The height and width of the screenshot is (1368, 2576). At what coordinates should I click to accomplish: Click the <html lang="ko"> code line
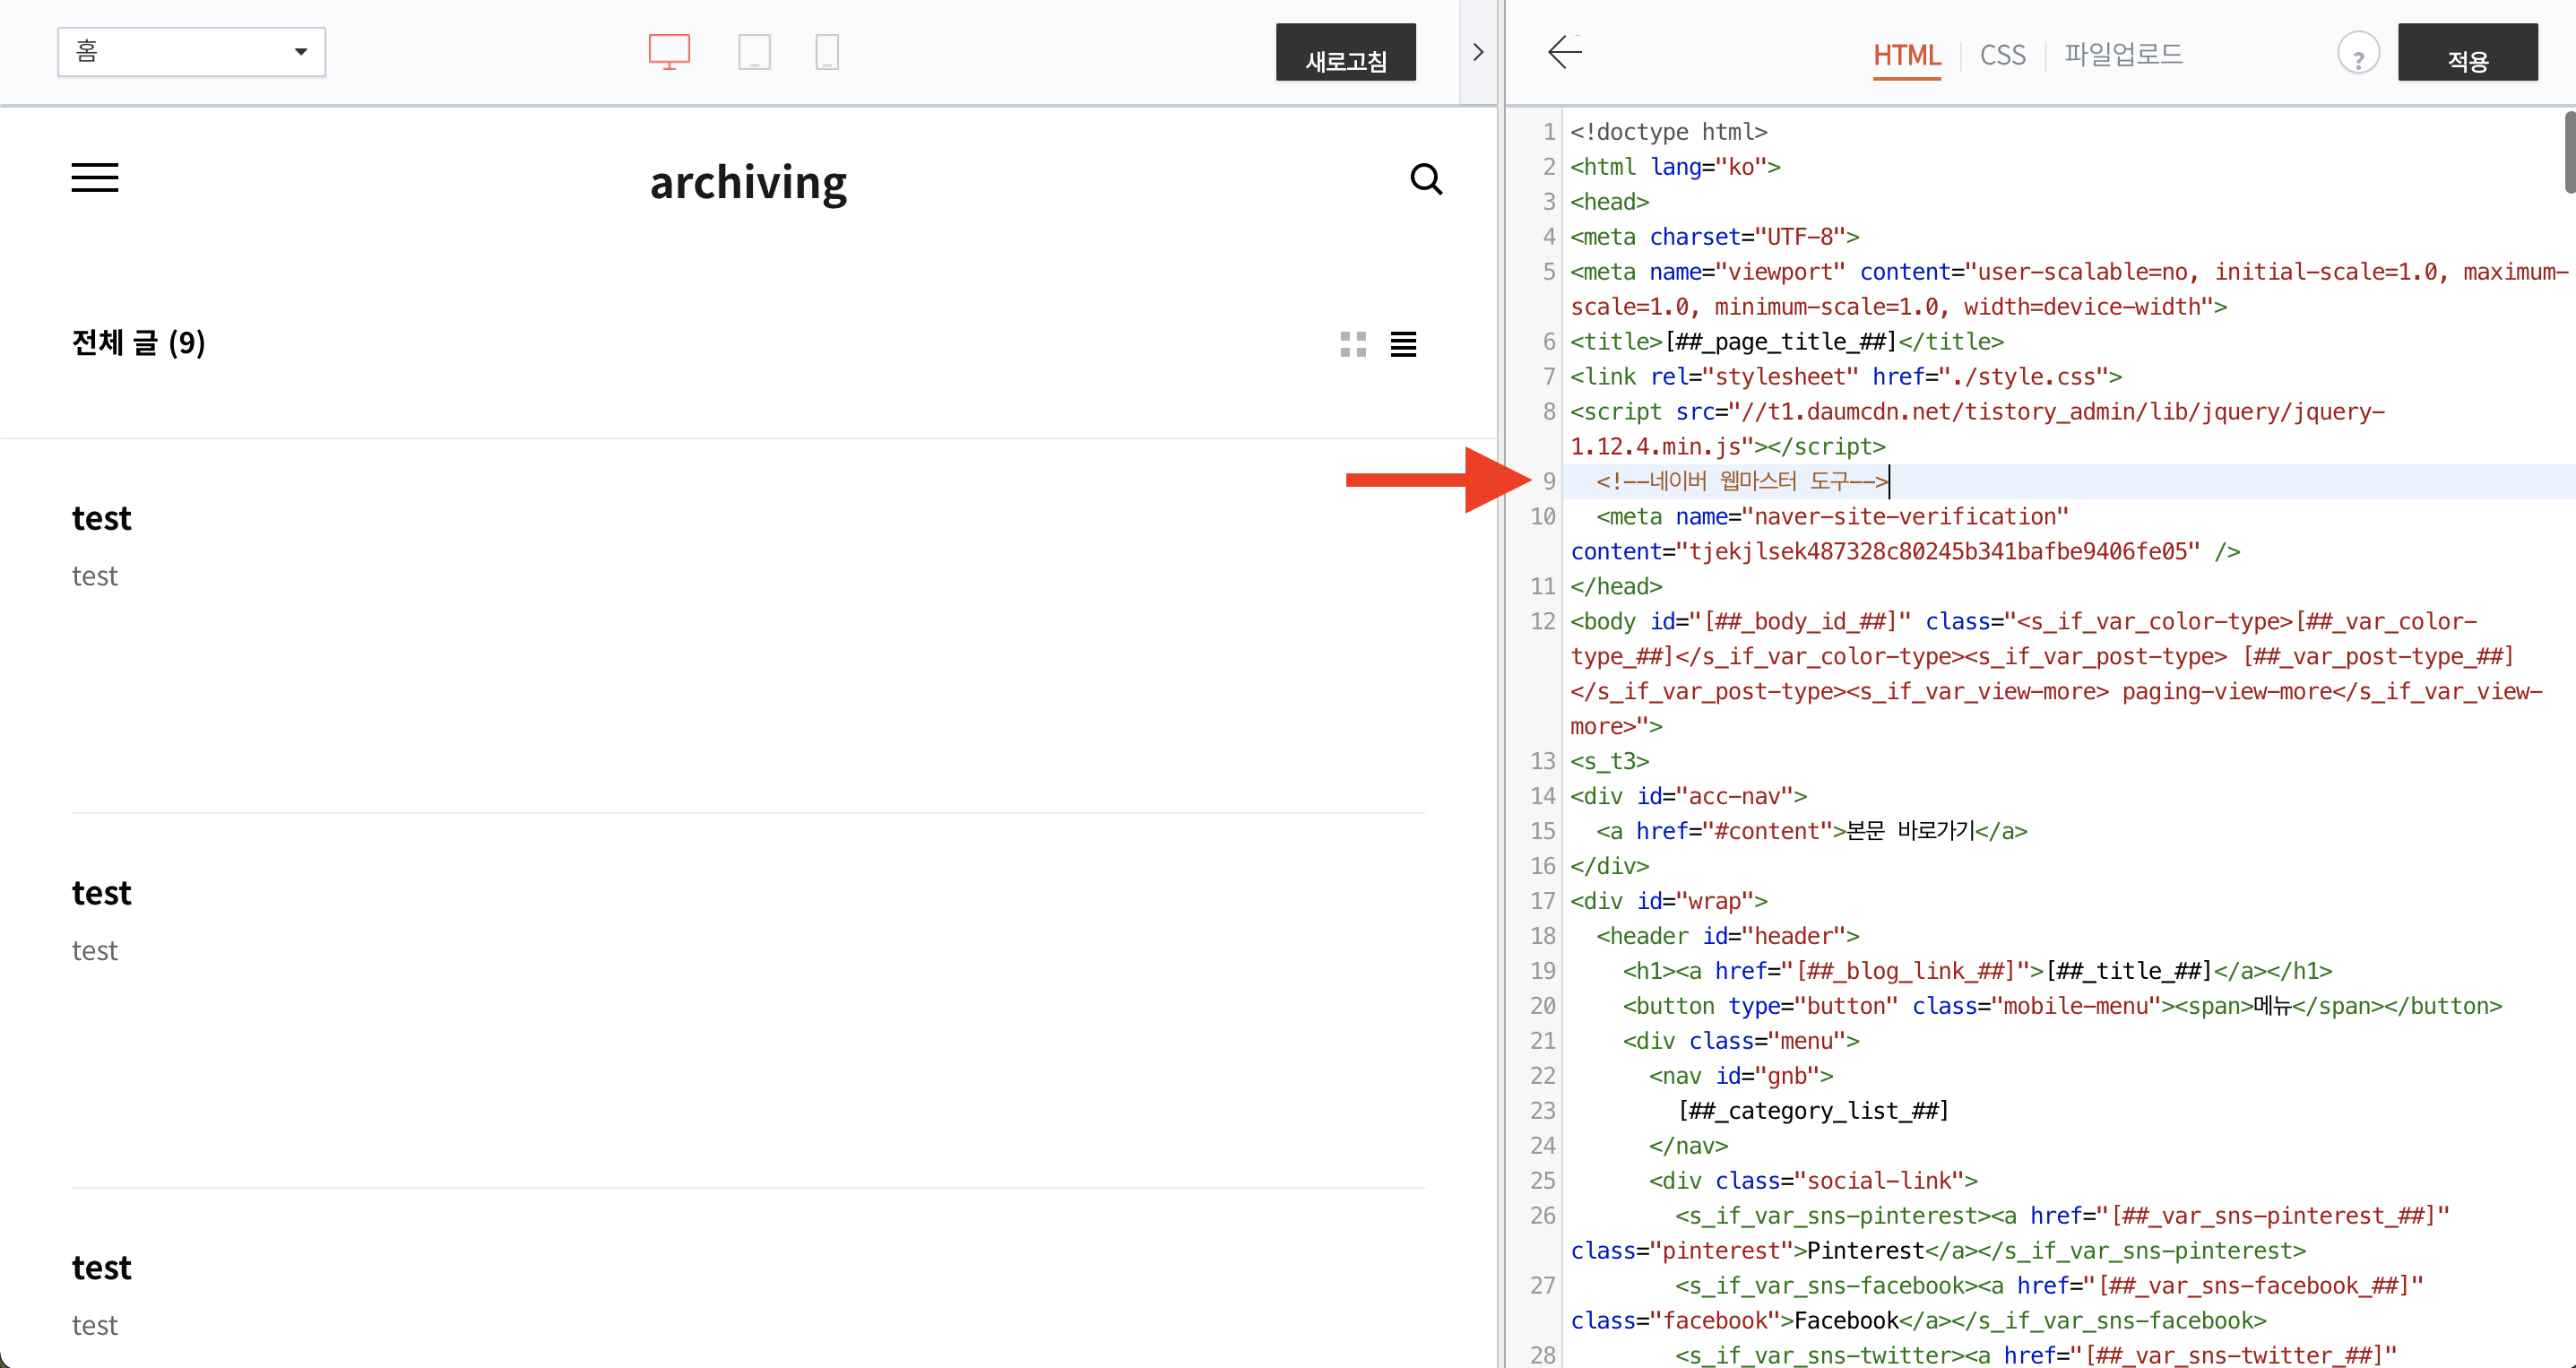click(x=1675, y=167)
